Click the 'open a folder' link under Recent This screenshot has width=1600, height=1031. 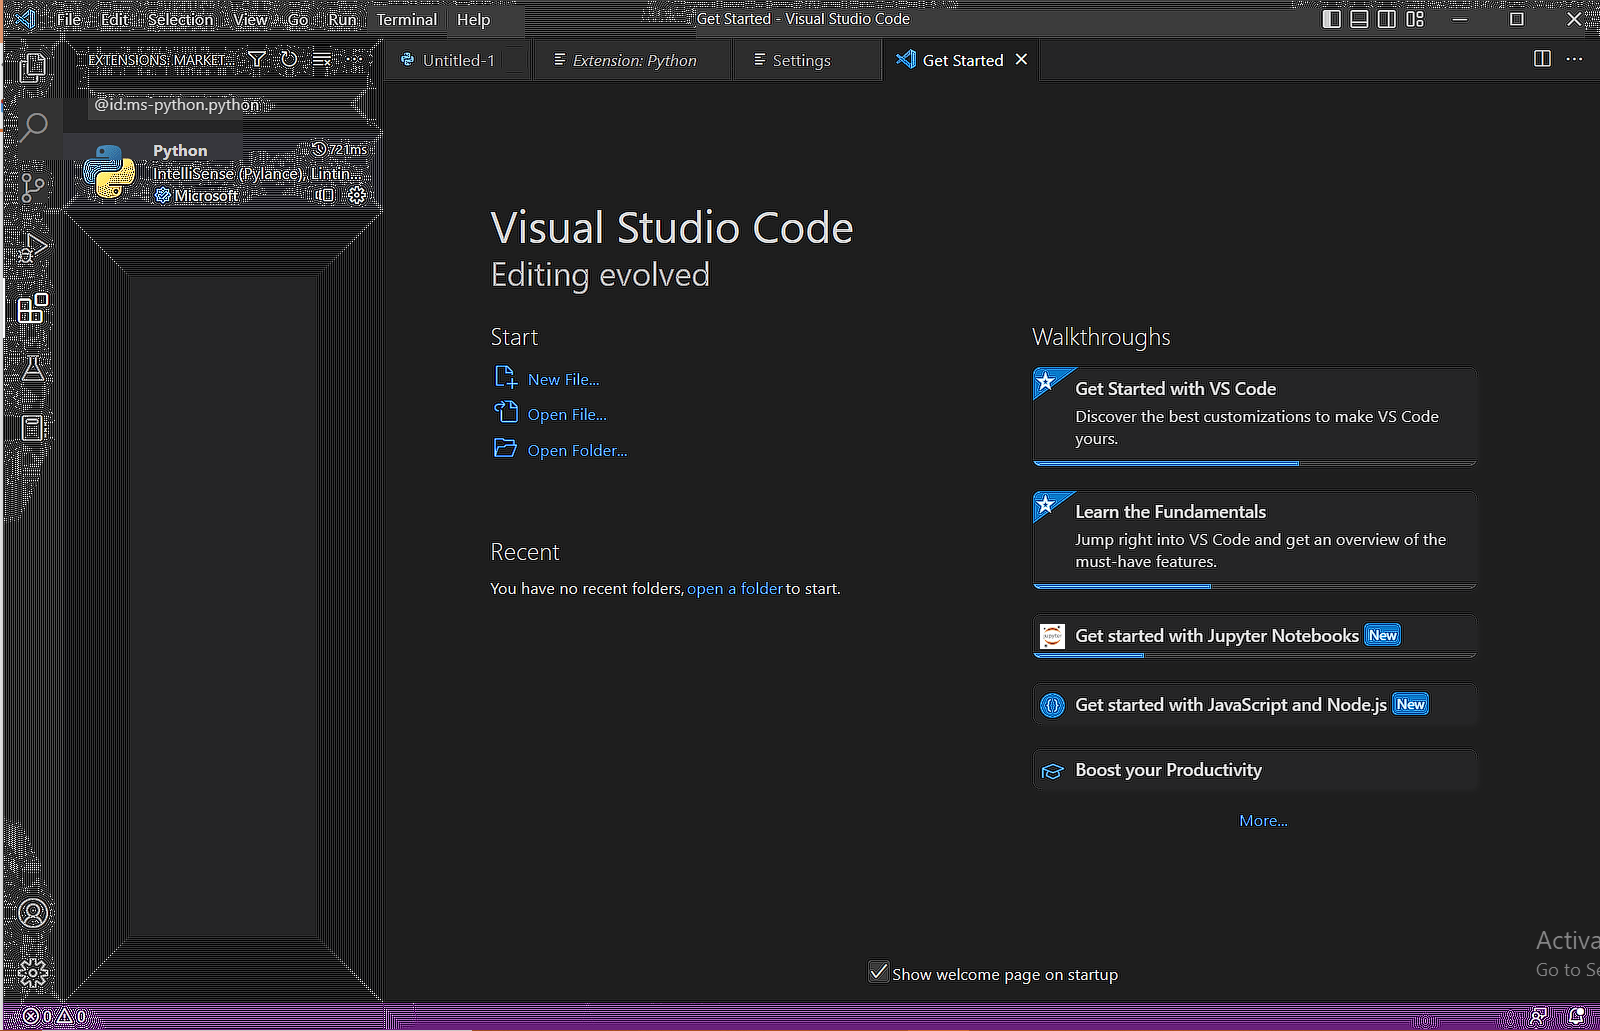[x=735, y=588]
